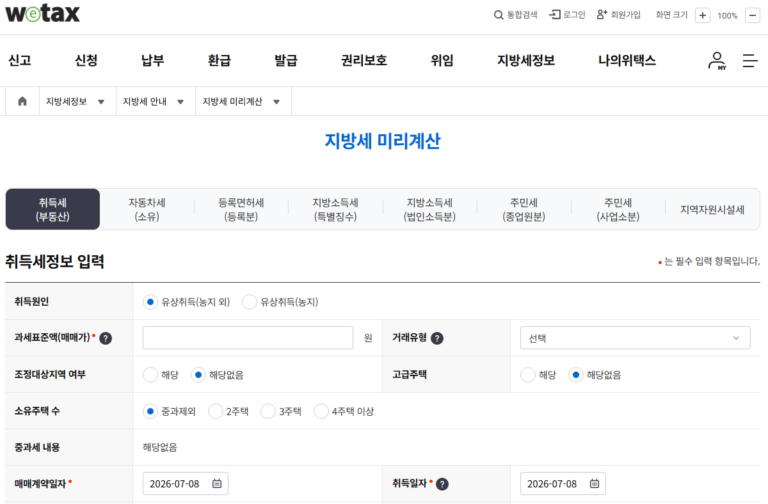This screenshot has height=504, width=768.
Task: Click the 매매계약일자 date field
Action: click(185, 483)
